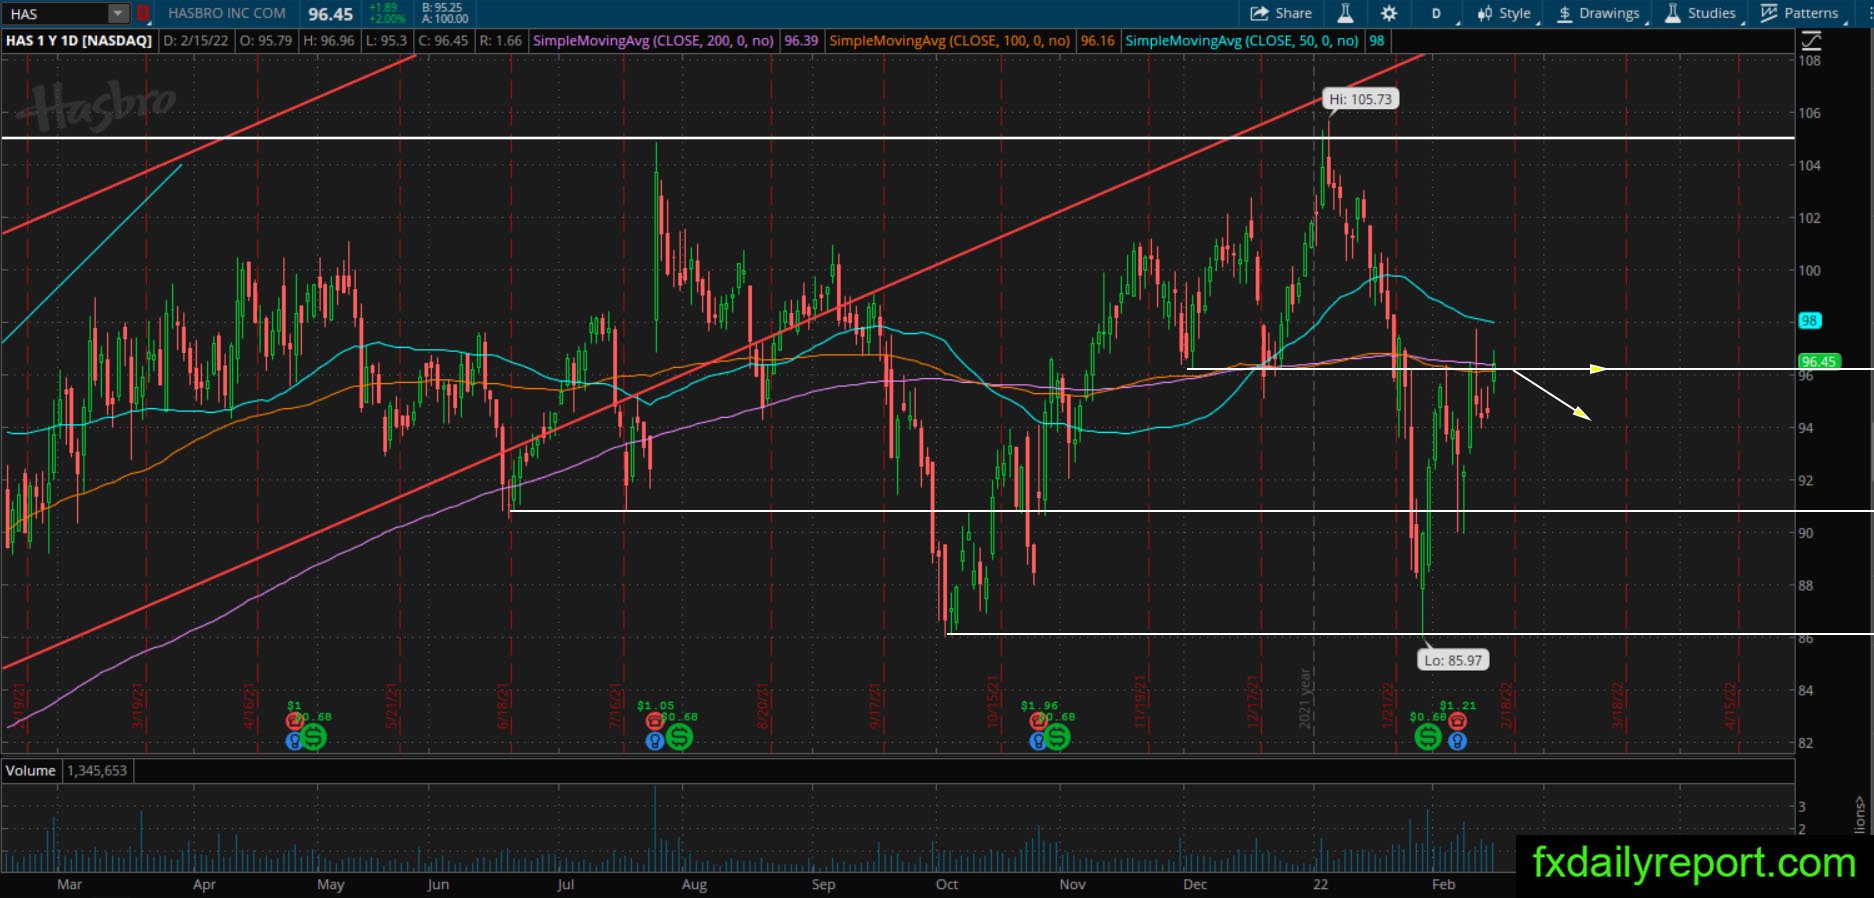
Task: Click the dividend icon beside the $1.96 label
Action: coord(1058,737)
